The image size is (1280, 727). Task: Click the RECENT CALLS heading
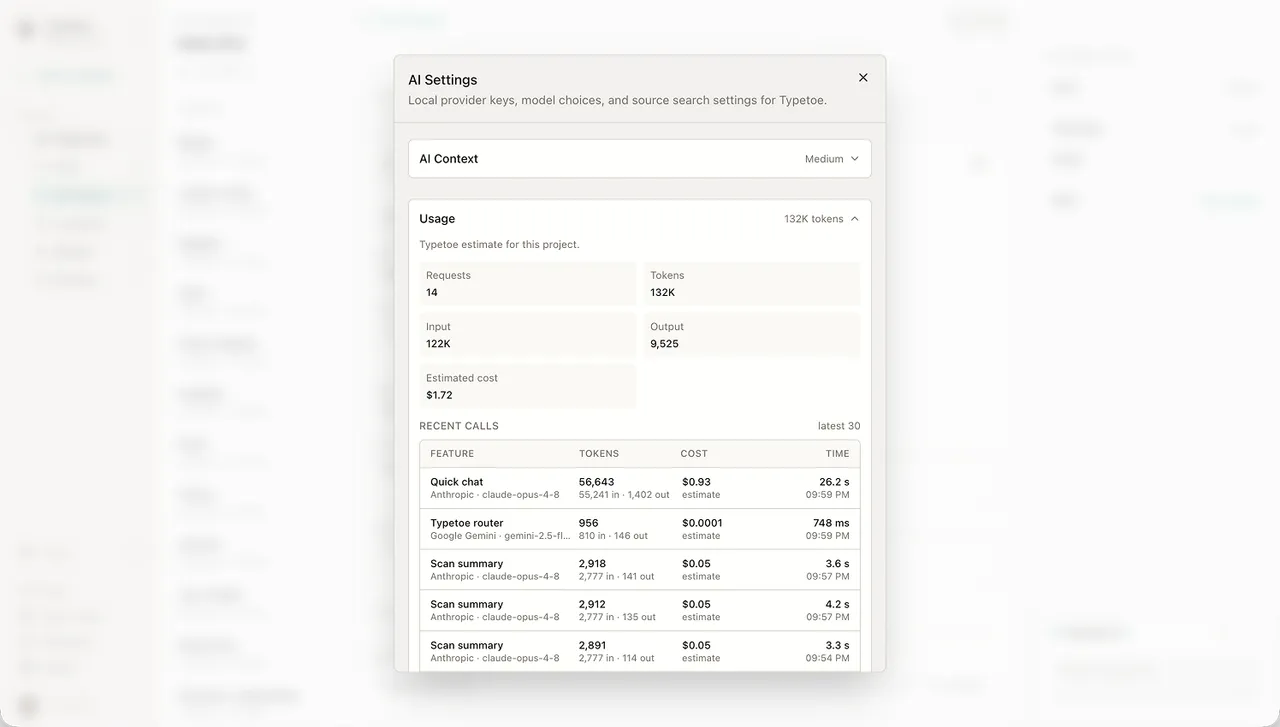point(459,426)
